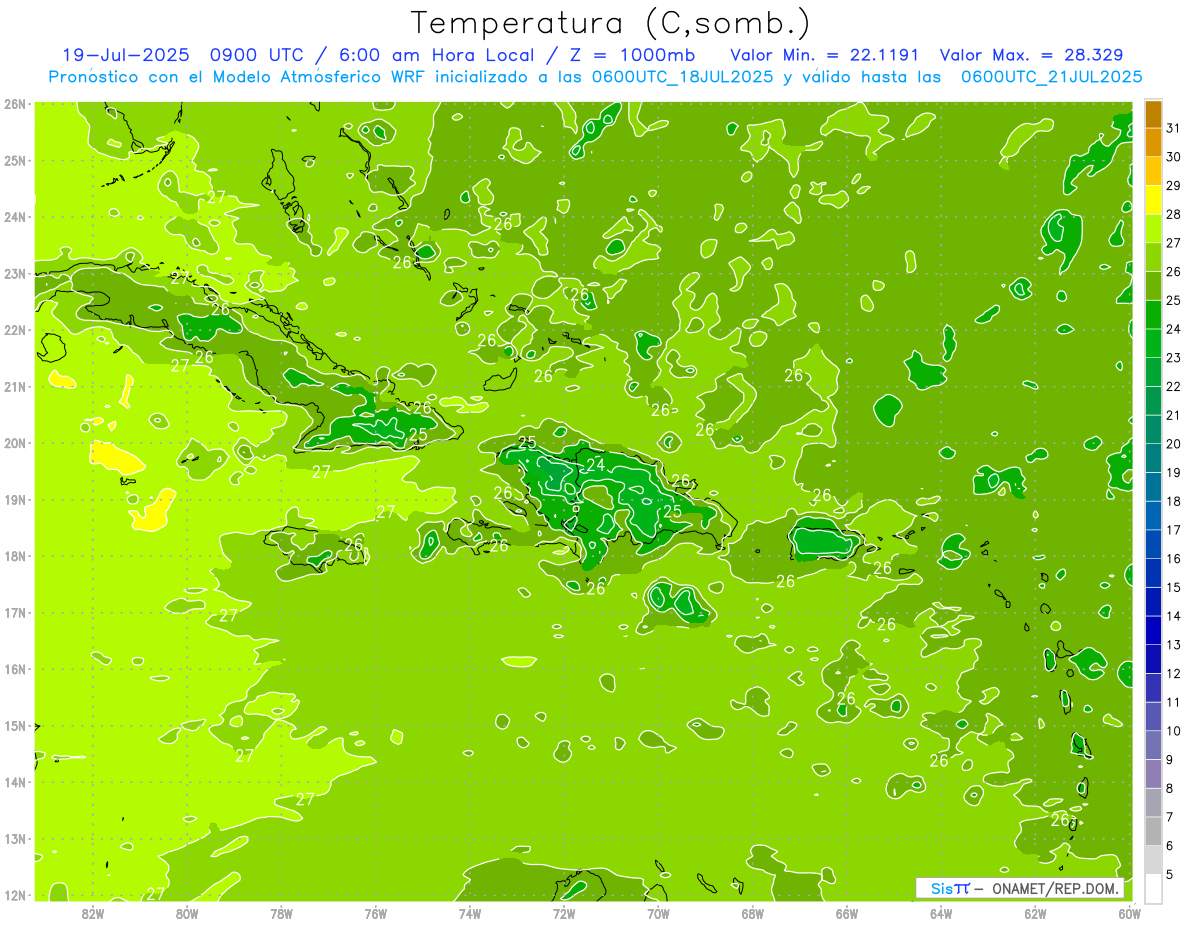Screen dimensions: 1200x927
Task: Click the '13N' latitude label
Action: (14, 838)
